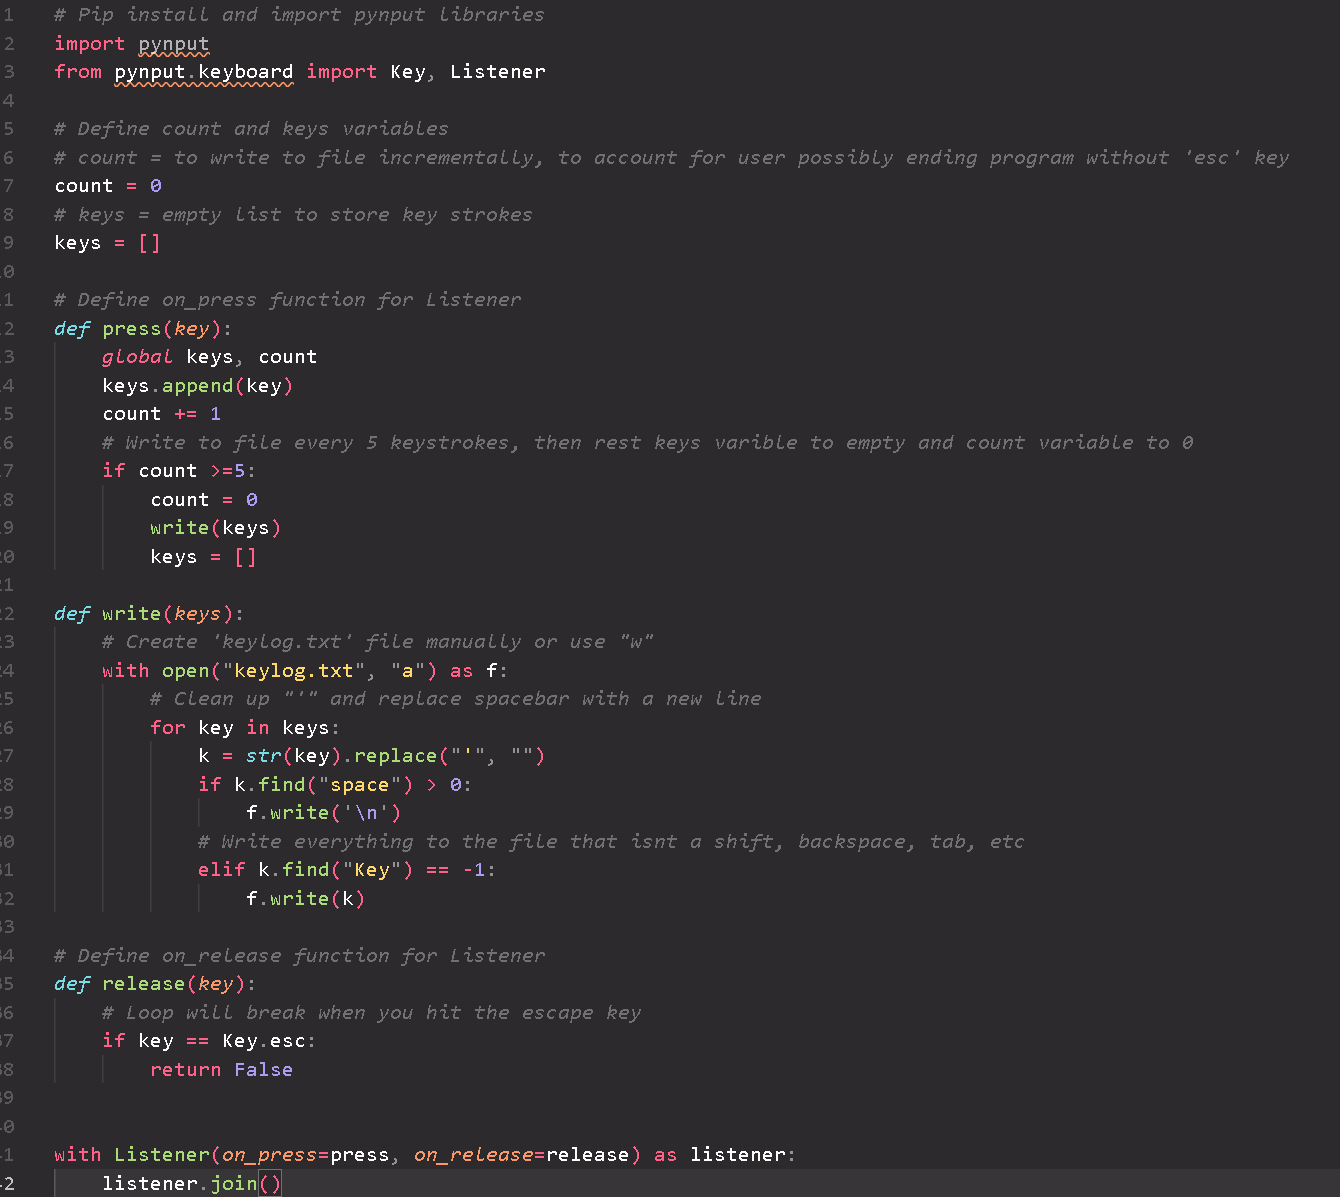Click the comment 'Pip install and import pynput libraries'
This screenshot has width=1340, height=1197.
tap(299, 15)
